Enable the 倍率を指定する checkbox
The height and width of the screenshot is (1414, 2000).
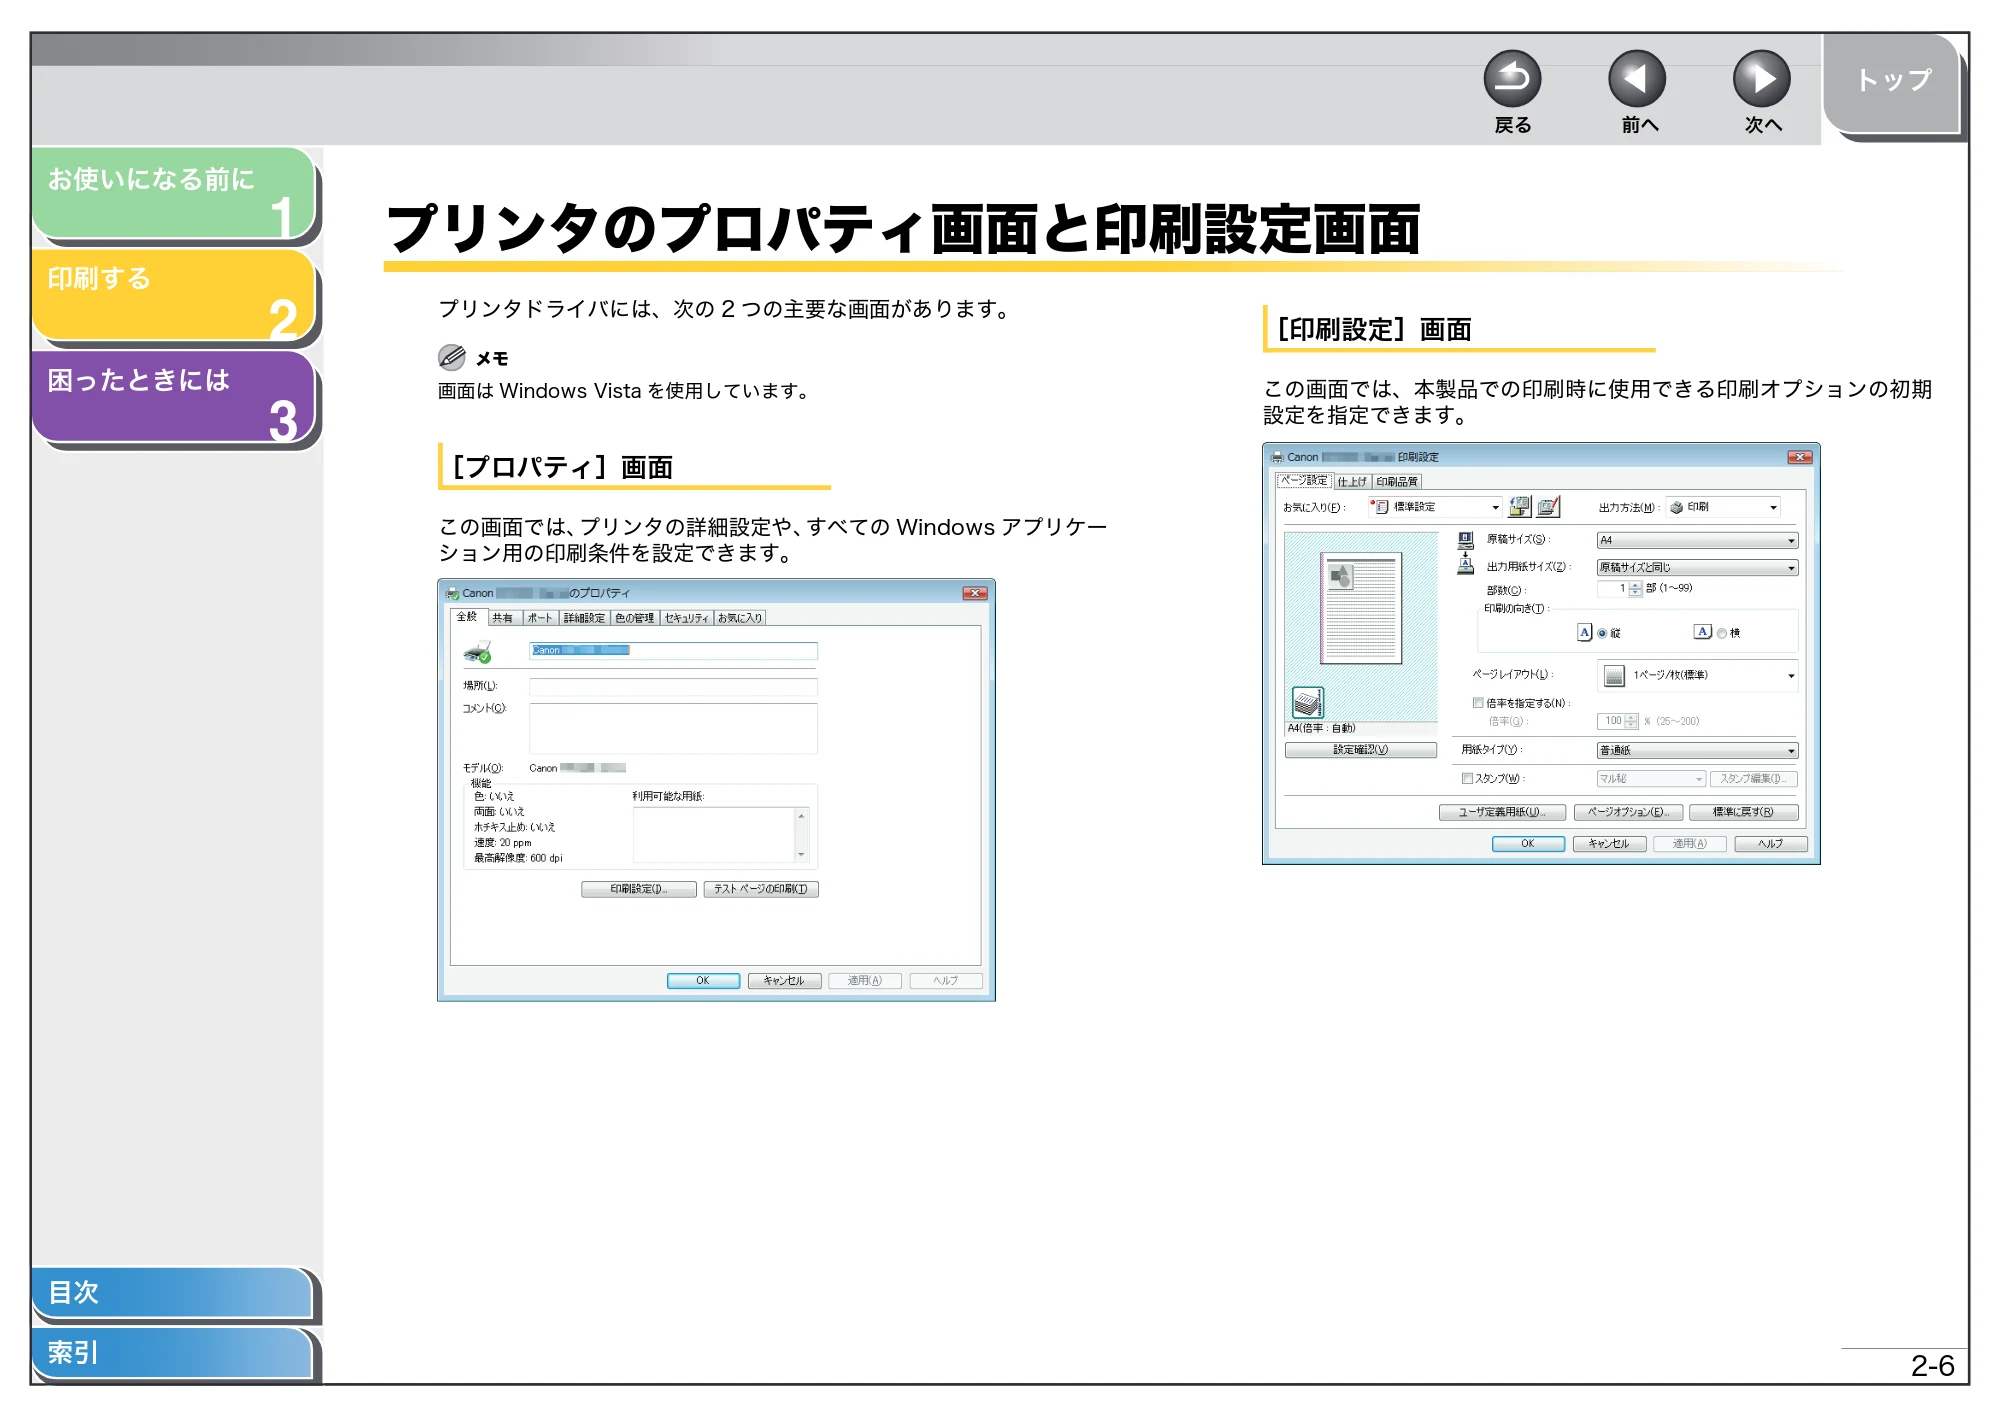click(1478, 703)
